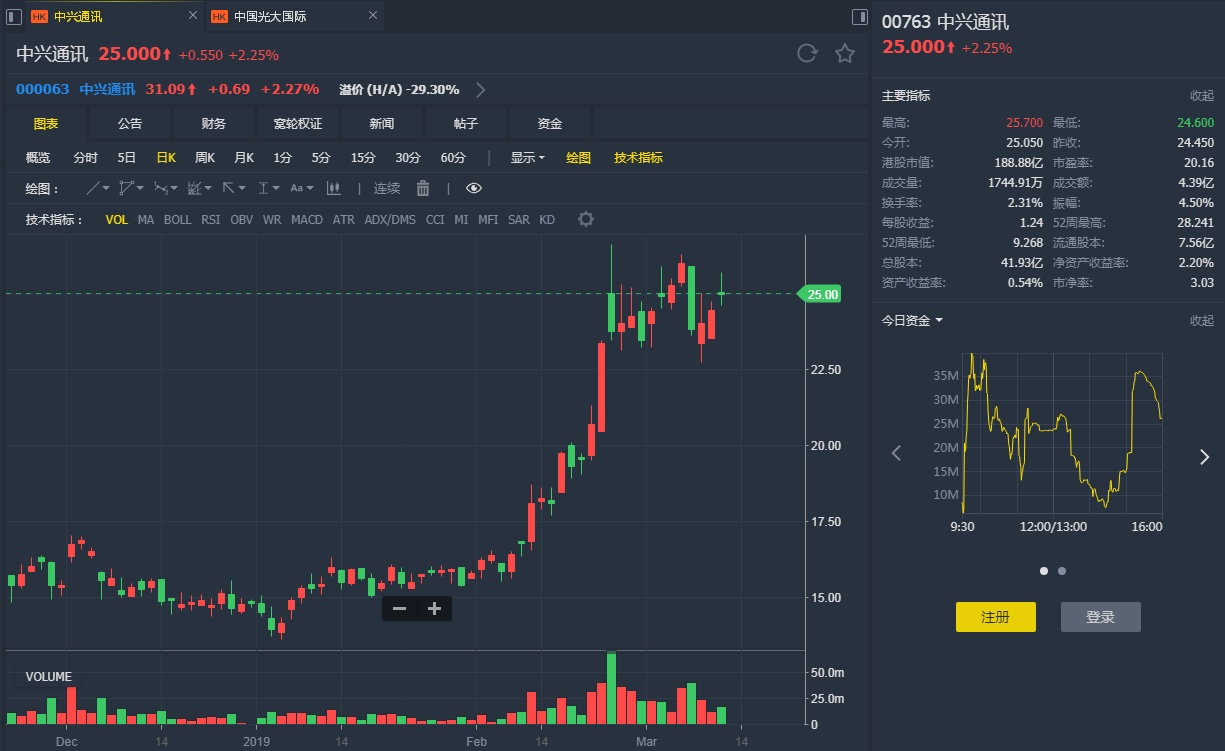The width and height of the screenshot is (1225, 751).
Task: Expand the H/A premium arrow
Action: [481, 90]
